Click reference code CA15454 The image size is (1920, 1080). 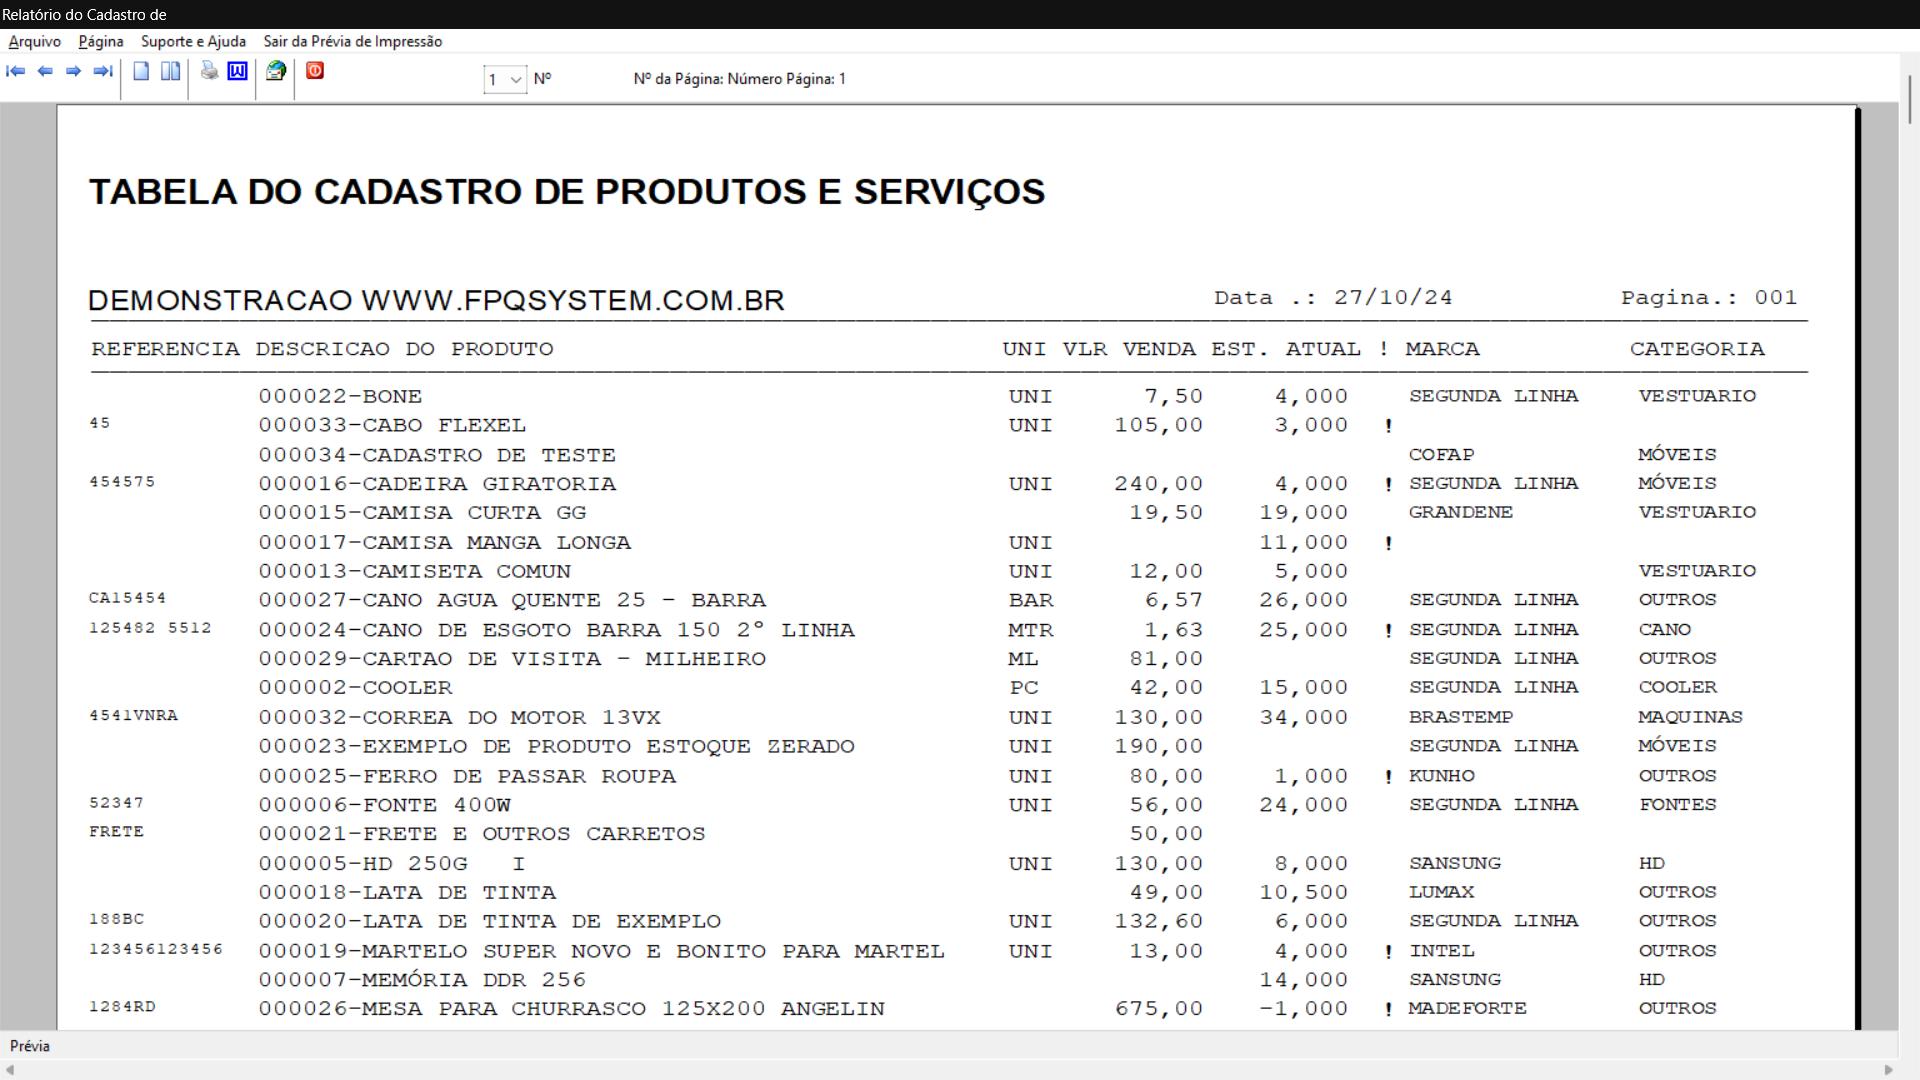pyautogui.click(x=128, y=599)
